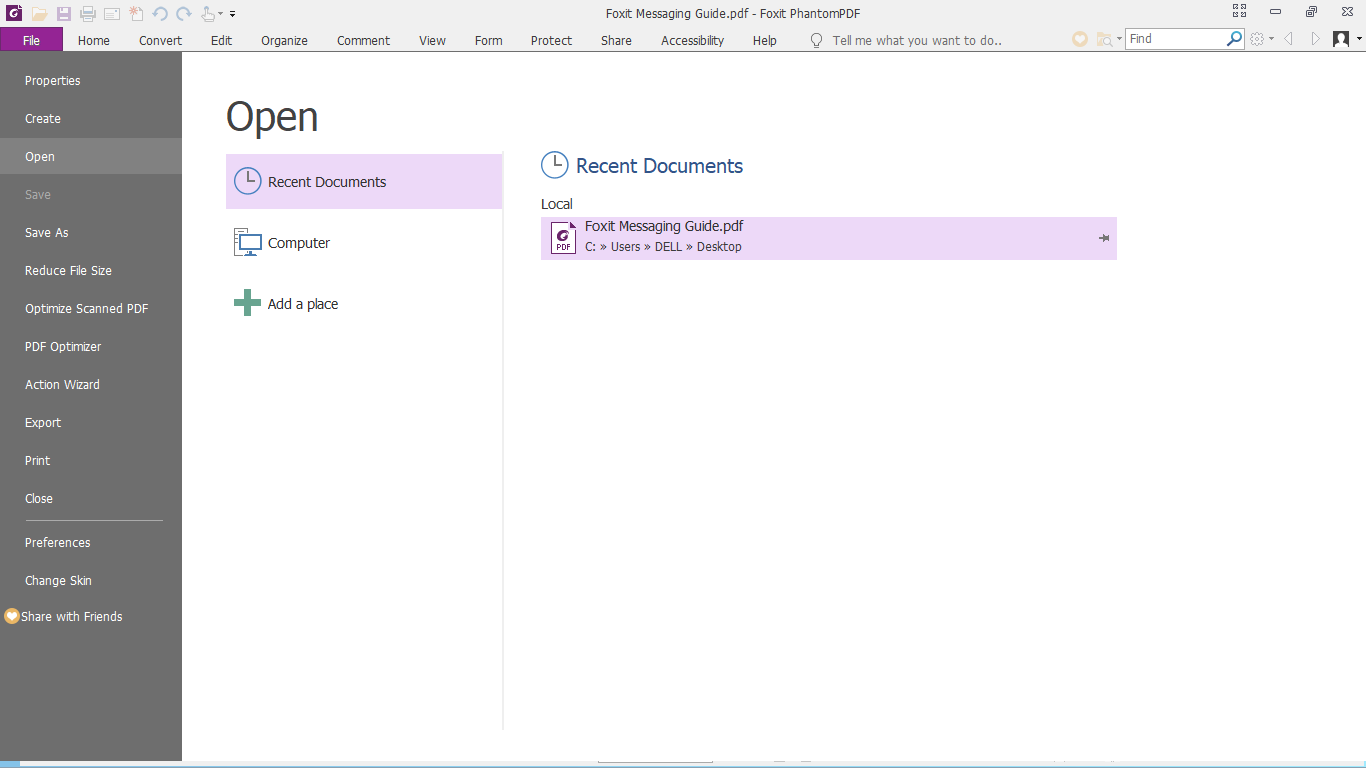1366x768 pixels.
Task: Click the Undo arrow icon
Action: tap(160, 14)
